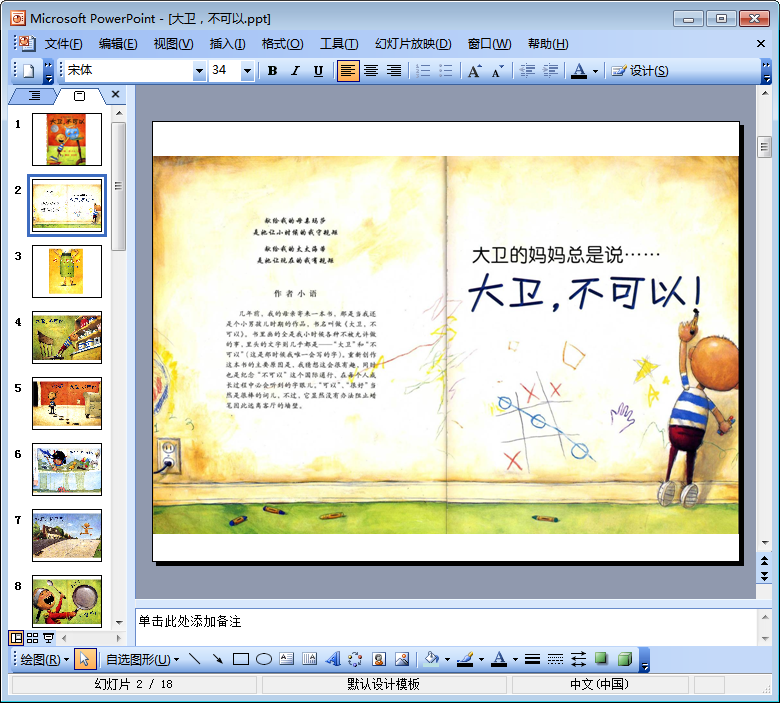Viewport: 780px width, 703px height.
Task: Open the 绘图(R) Draw dropdown
Action: point(45,660)
